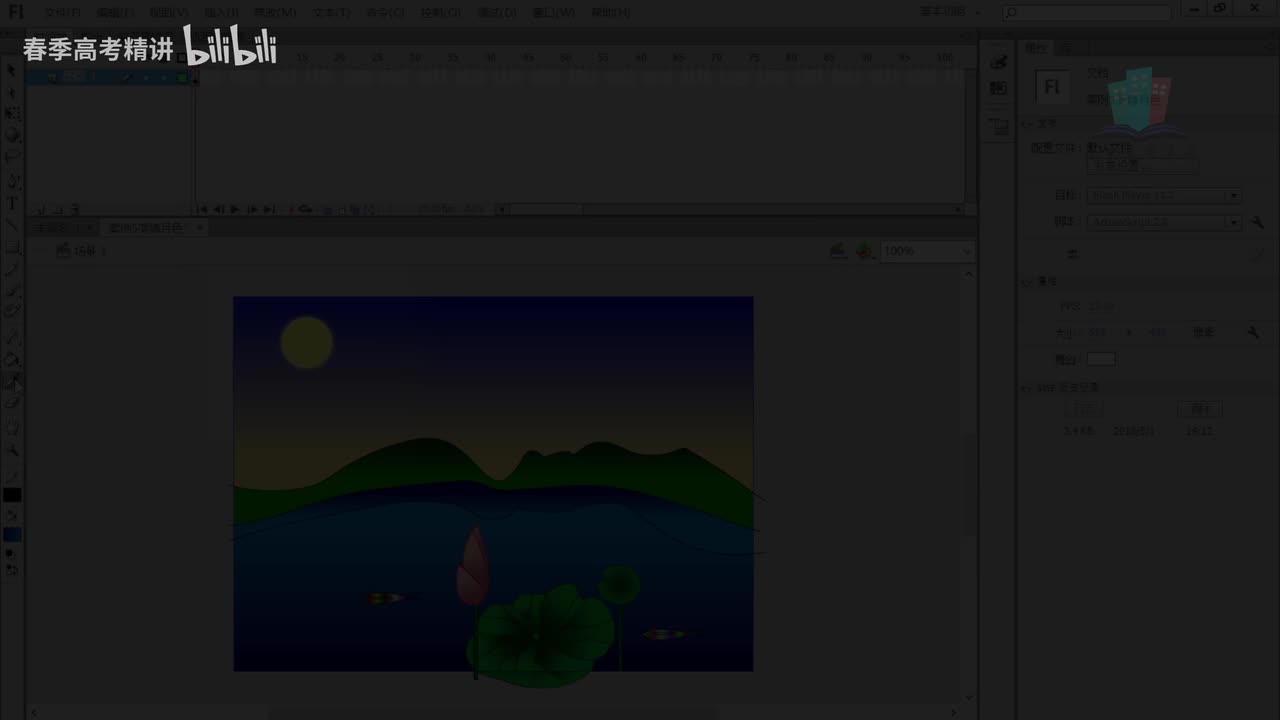Click the Swap Colors button
Viewport: 1280px width, 720px height.
[x=12, y=570]
